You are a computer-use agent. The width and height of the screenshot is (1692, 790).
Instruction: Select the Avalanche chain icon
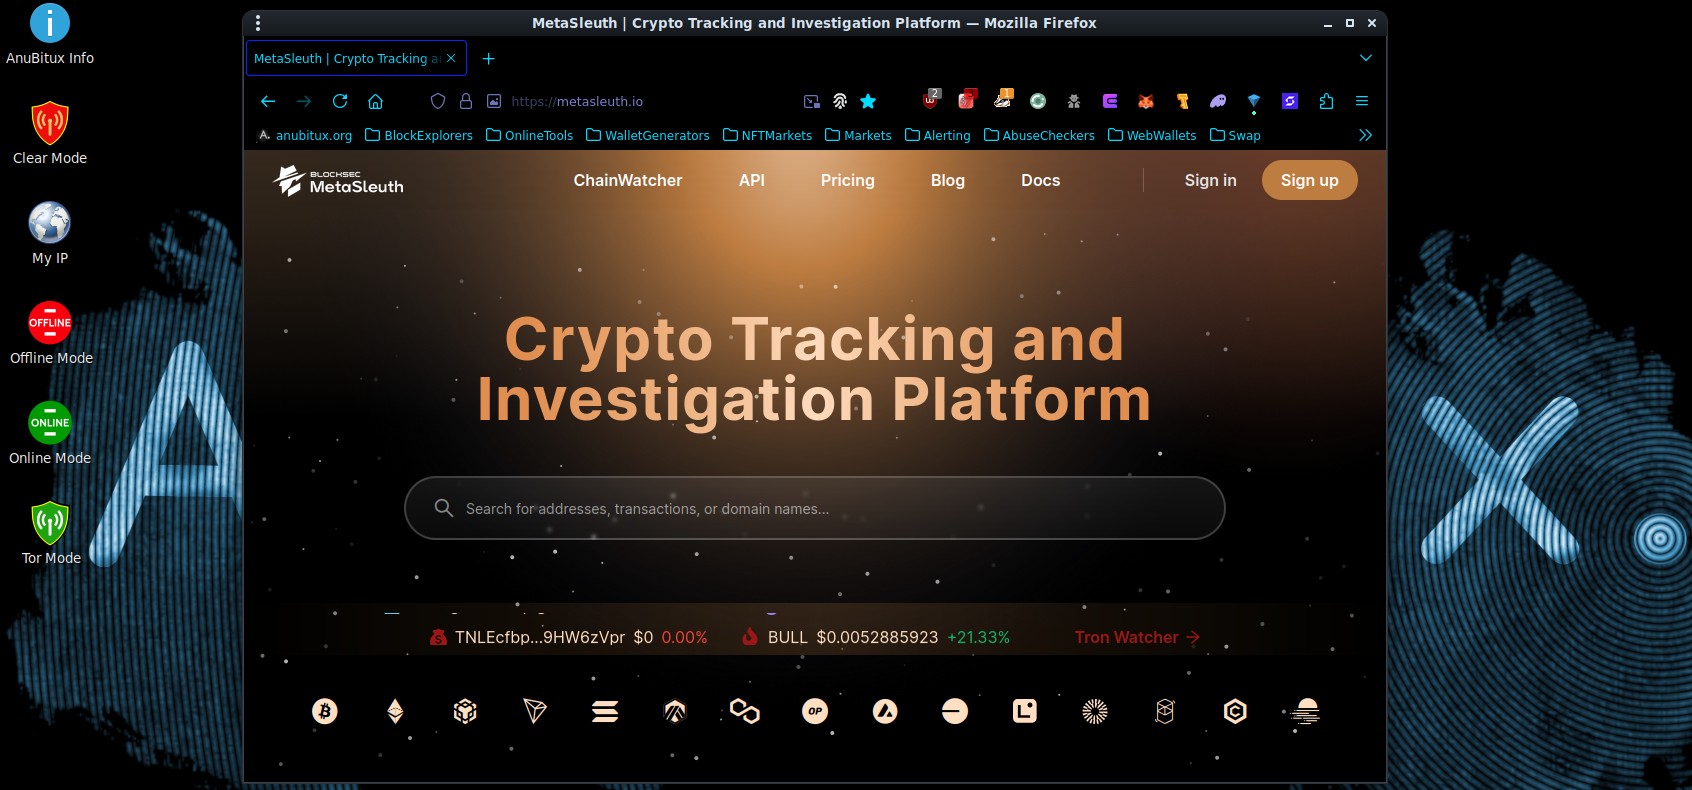click(x=885, y=711)
